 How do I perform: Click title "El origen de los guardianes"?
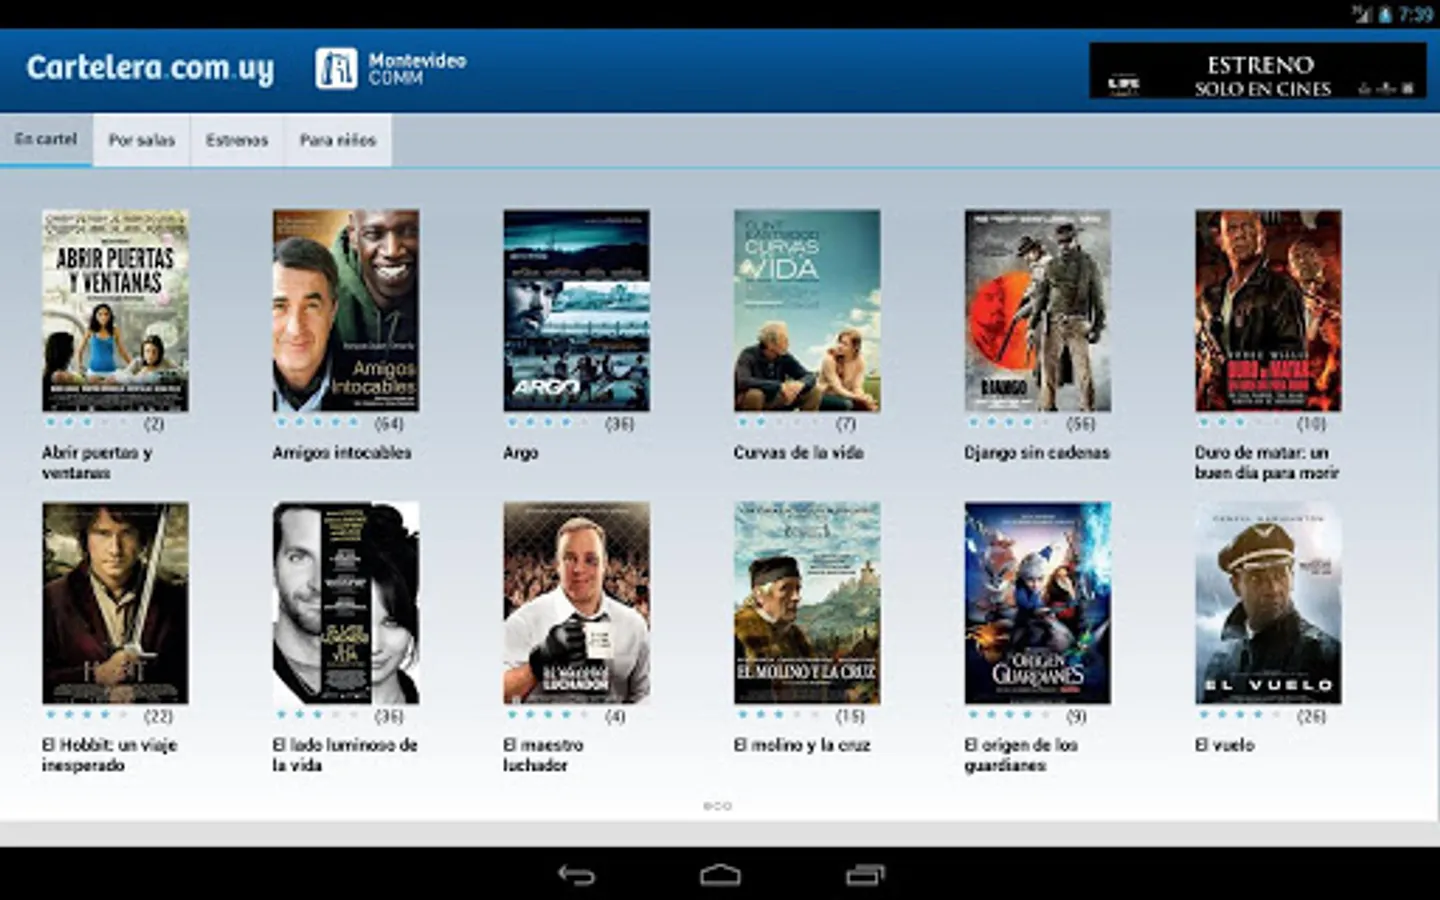1021,755
